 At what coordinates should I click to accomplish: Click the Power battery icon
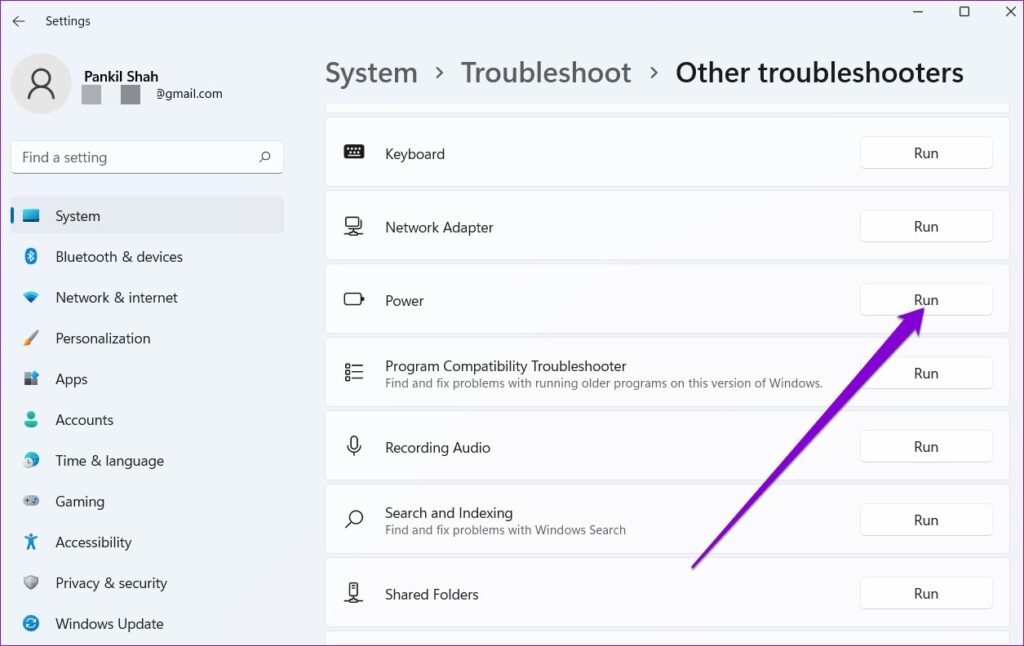click(354, 300)
